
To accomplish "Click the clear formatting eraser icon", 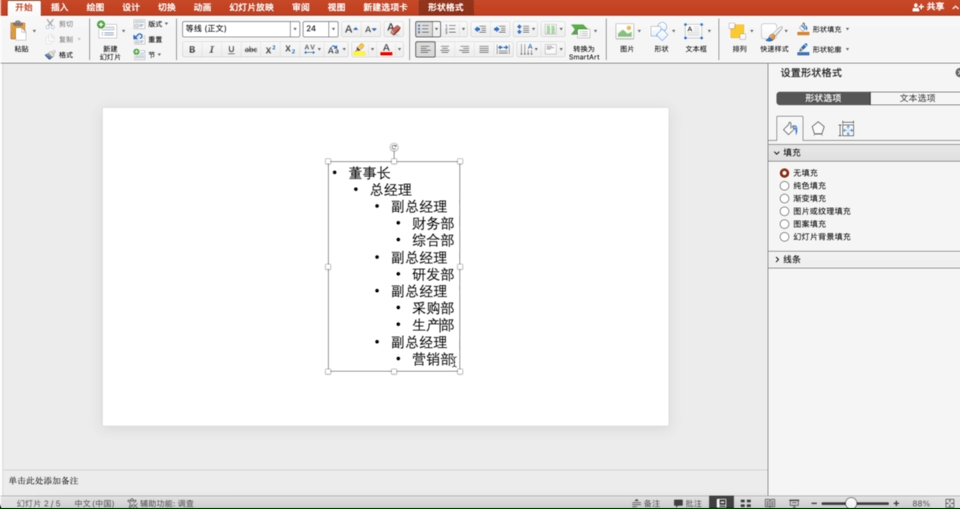I will pyautogui.click(x=394, y=29).
